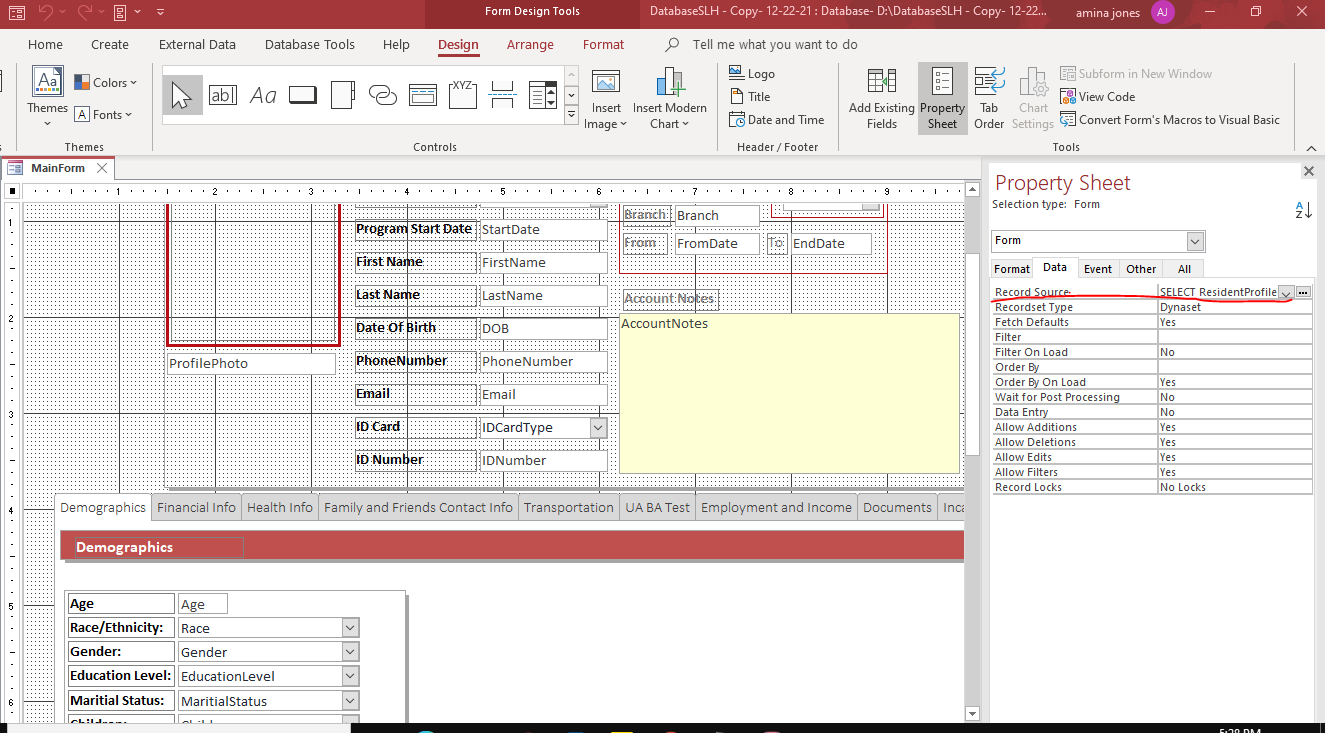Click the form selector box at ruler corner
The image size is (1325, 733).
(13, 190)
